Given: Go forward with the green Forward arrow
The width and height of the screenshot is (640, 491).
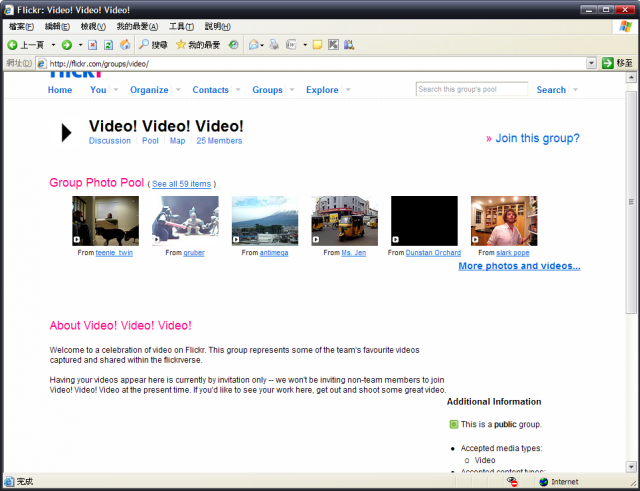Looking at the screenshot, I should (67, 45).
